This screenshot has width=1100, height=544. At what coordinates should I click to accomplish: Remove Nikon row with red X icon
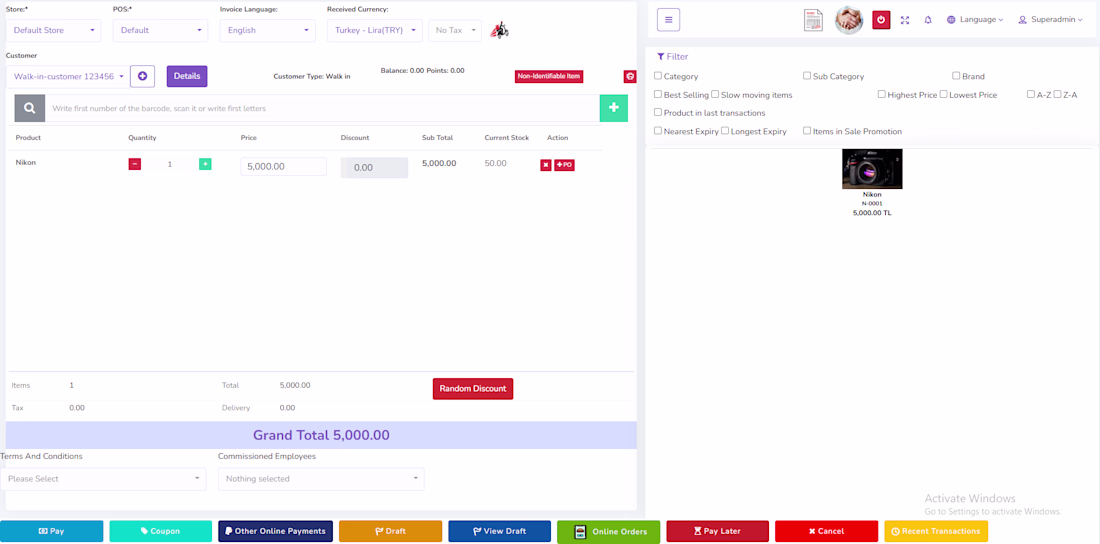(x=546, y=165)
